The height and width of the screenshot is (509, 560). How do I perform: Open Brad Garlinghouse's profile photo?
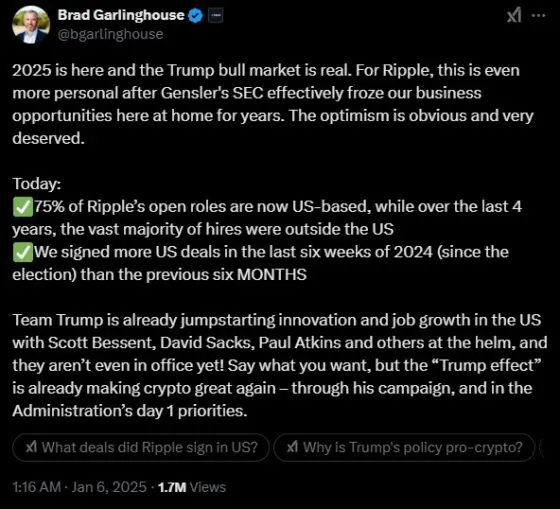[31, 25]
